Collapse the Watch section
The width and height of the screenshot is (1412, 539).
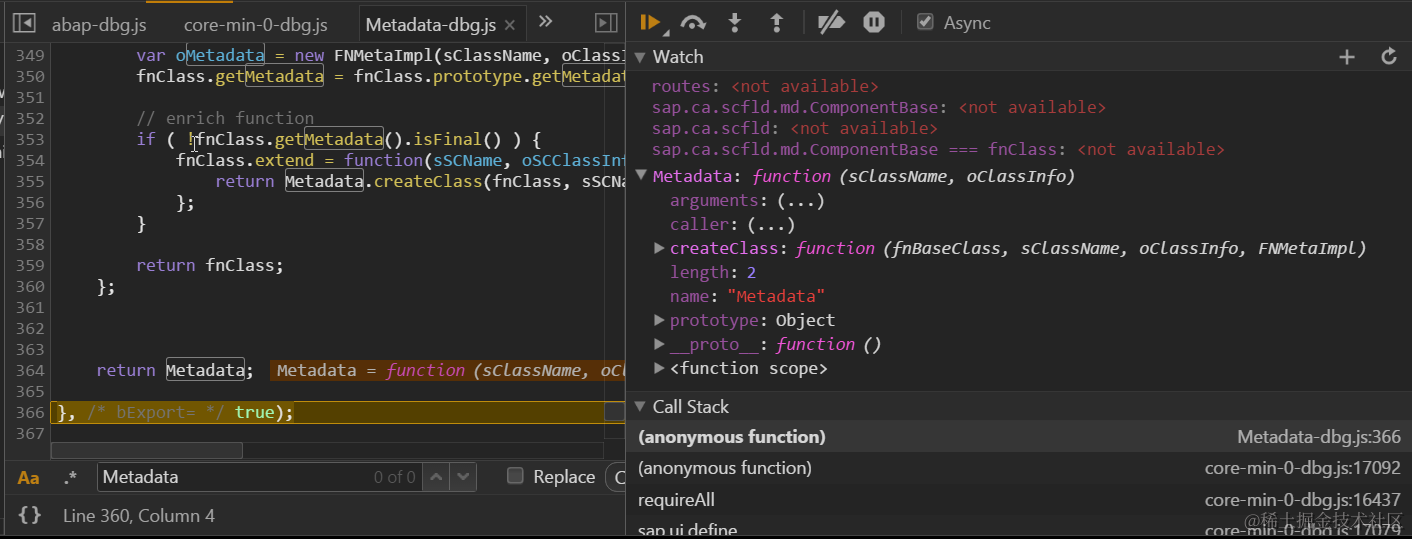tap(640, 57)
